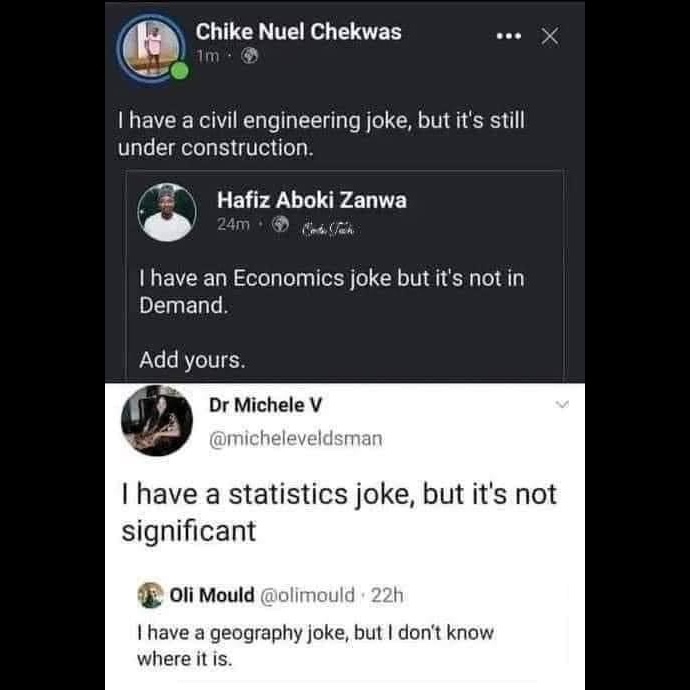Click the green online status dot

click(180, 71)
